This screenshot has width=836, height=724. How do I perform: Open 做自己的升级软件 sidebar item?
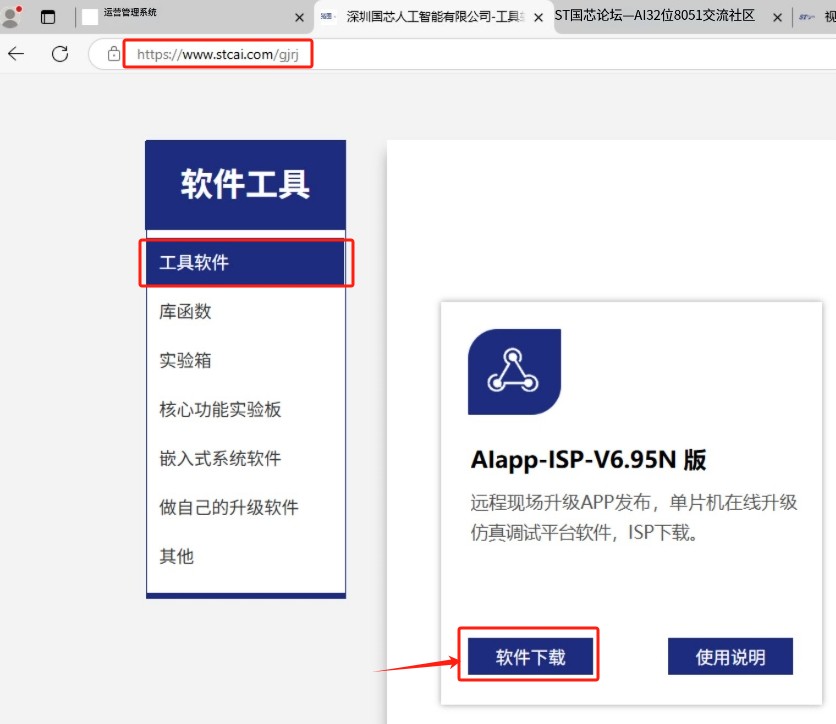(229, 507)
